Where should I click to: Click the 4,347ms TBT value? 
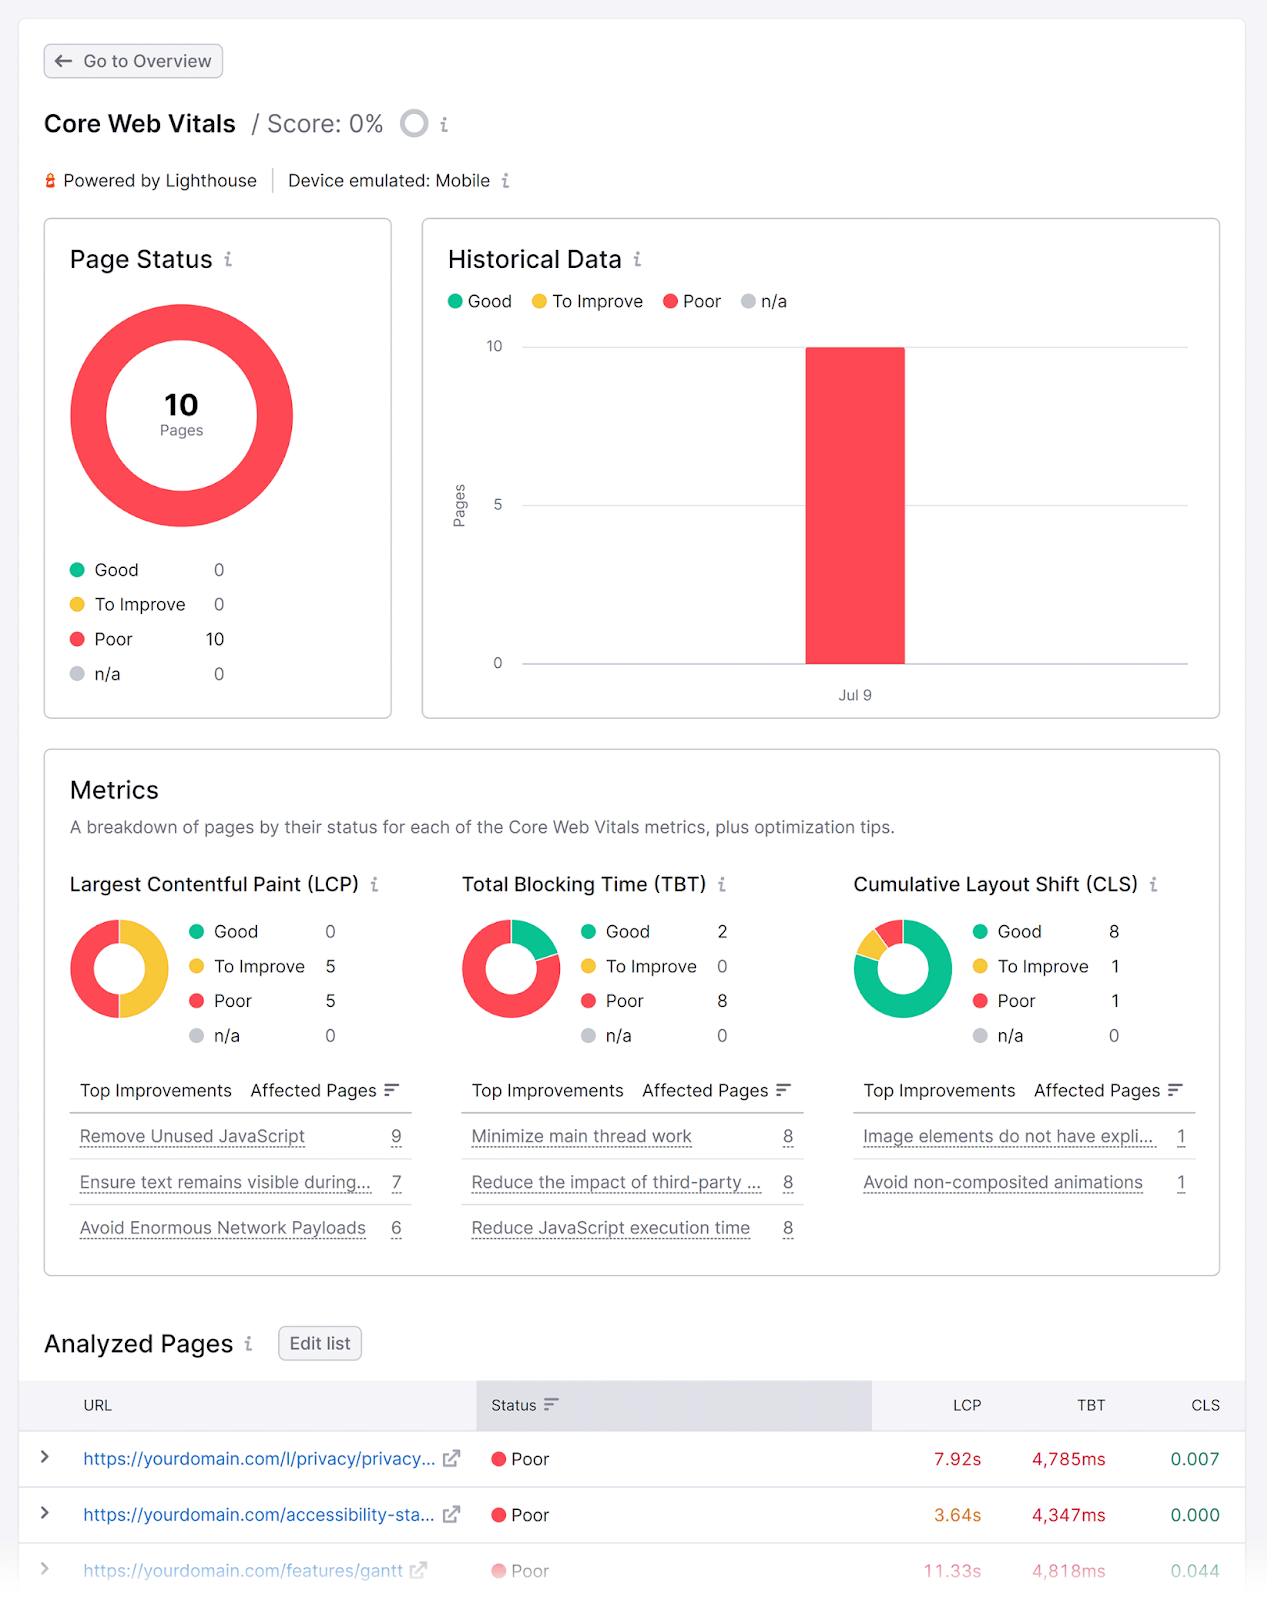pyautogui.click(x=1069, y=1515)
